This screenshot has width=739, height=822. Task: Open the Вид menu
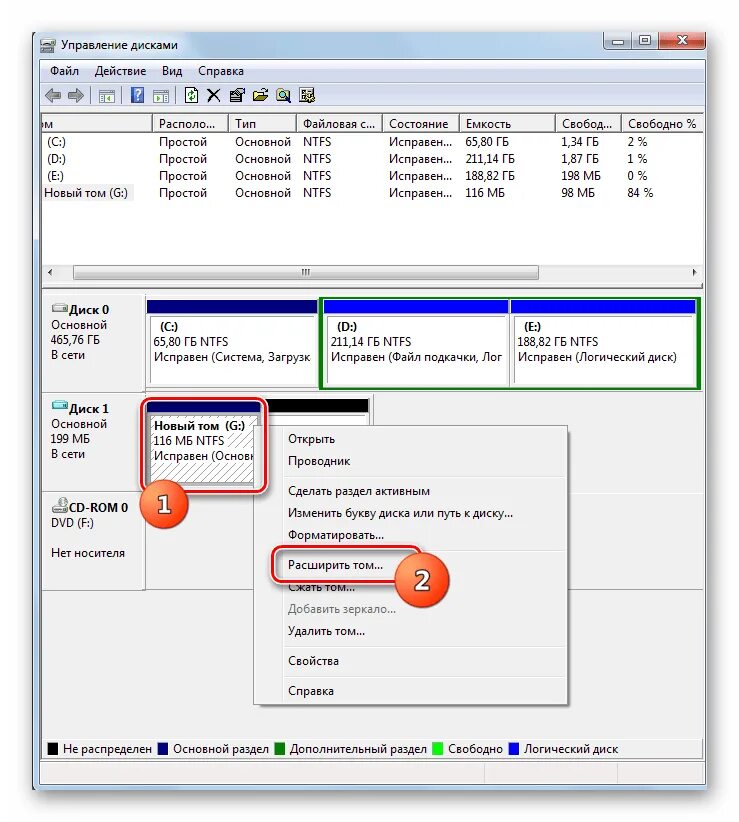point(172,71)
